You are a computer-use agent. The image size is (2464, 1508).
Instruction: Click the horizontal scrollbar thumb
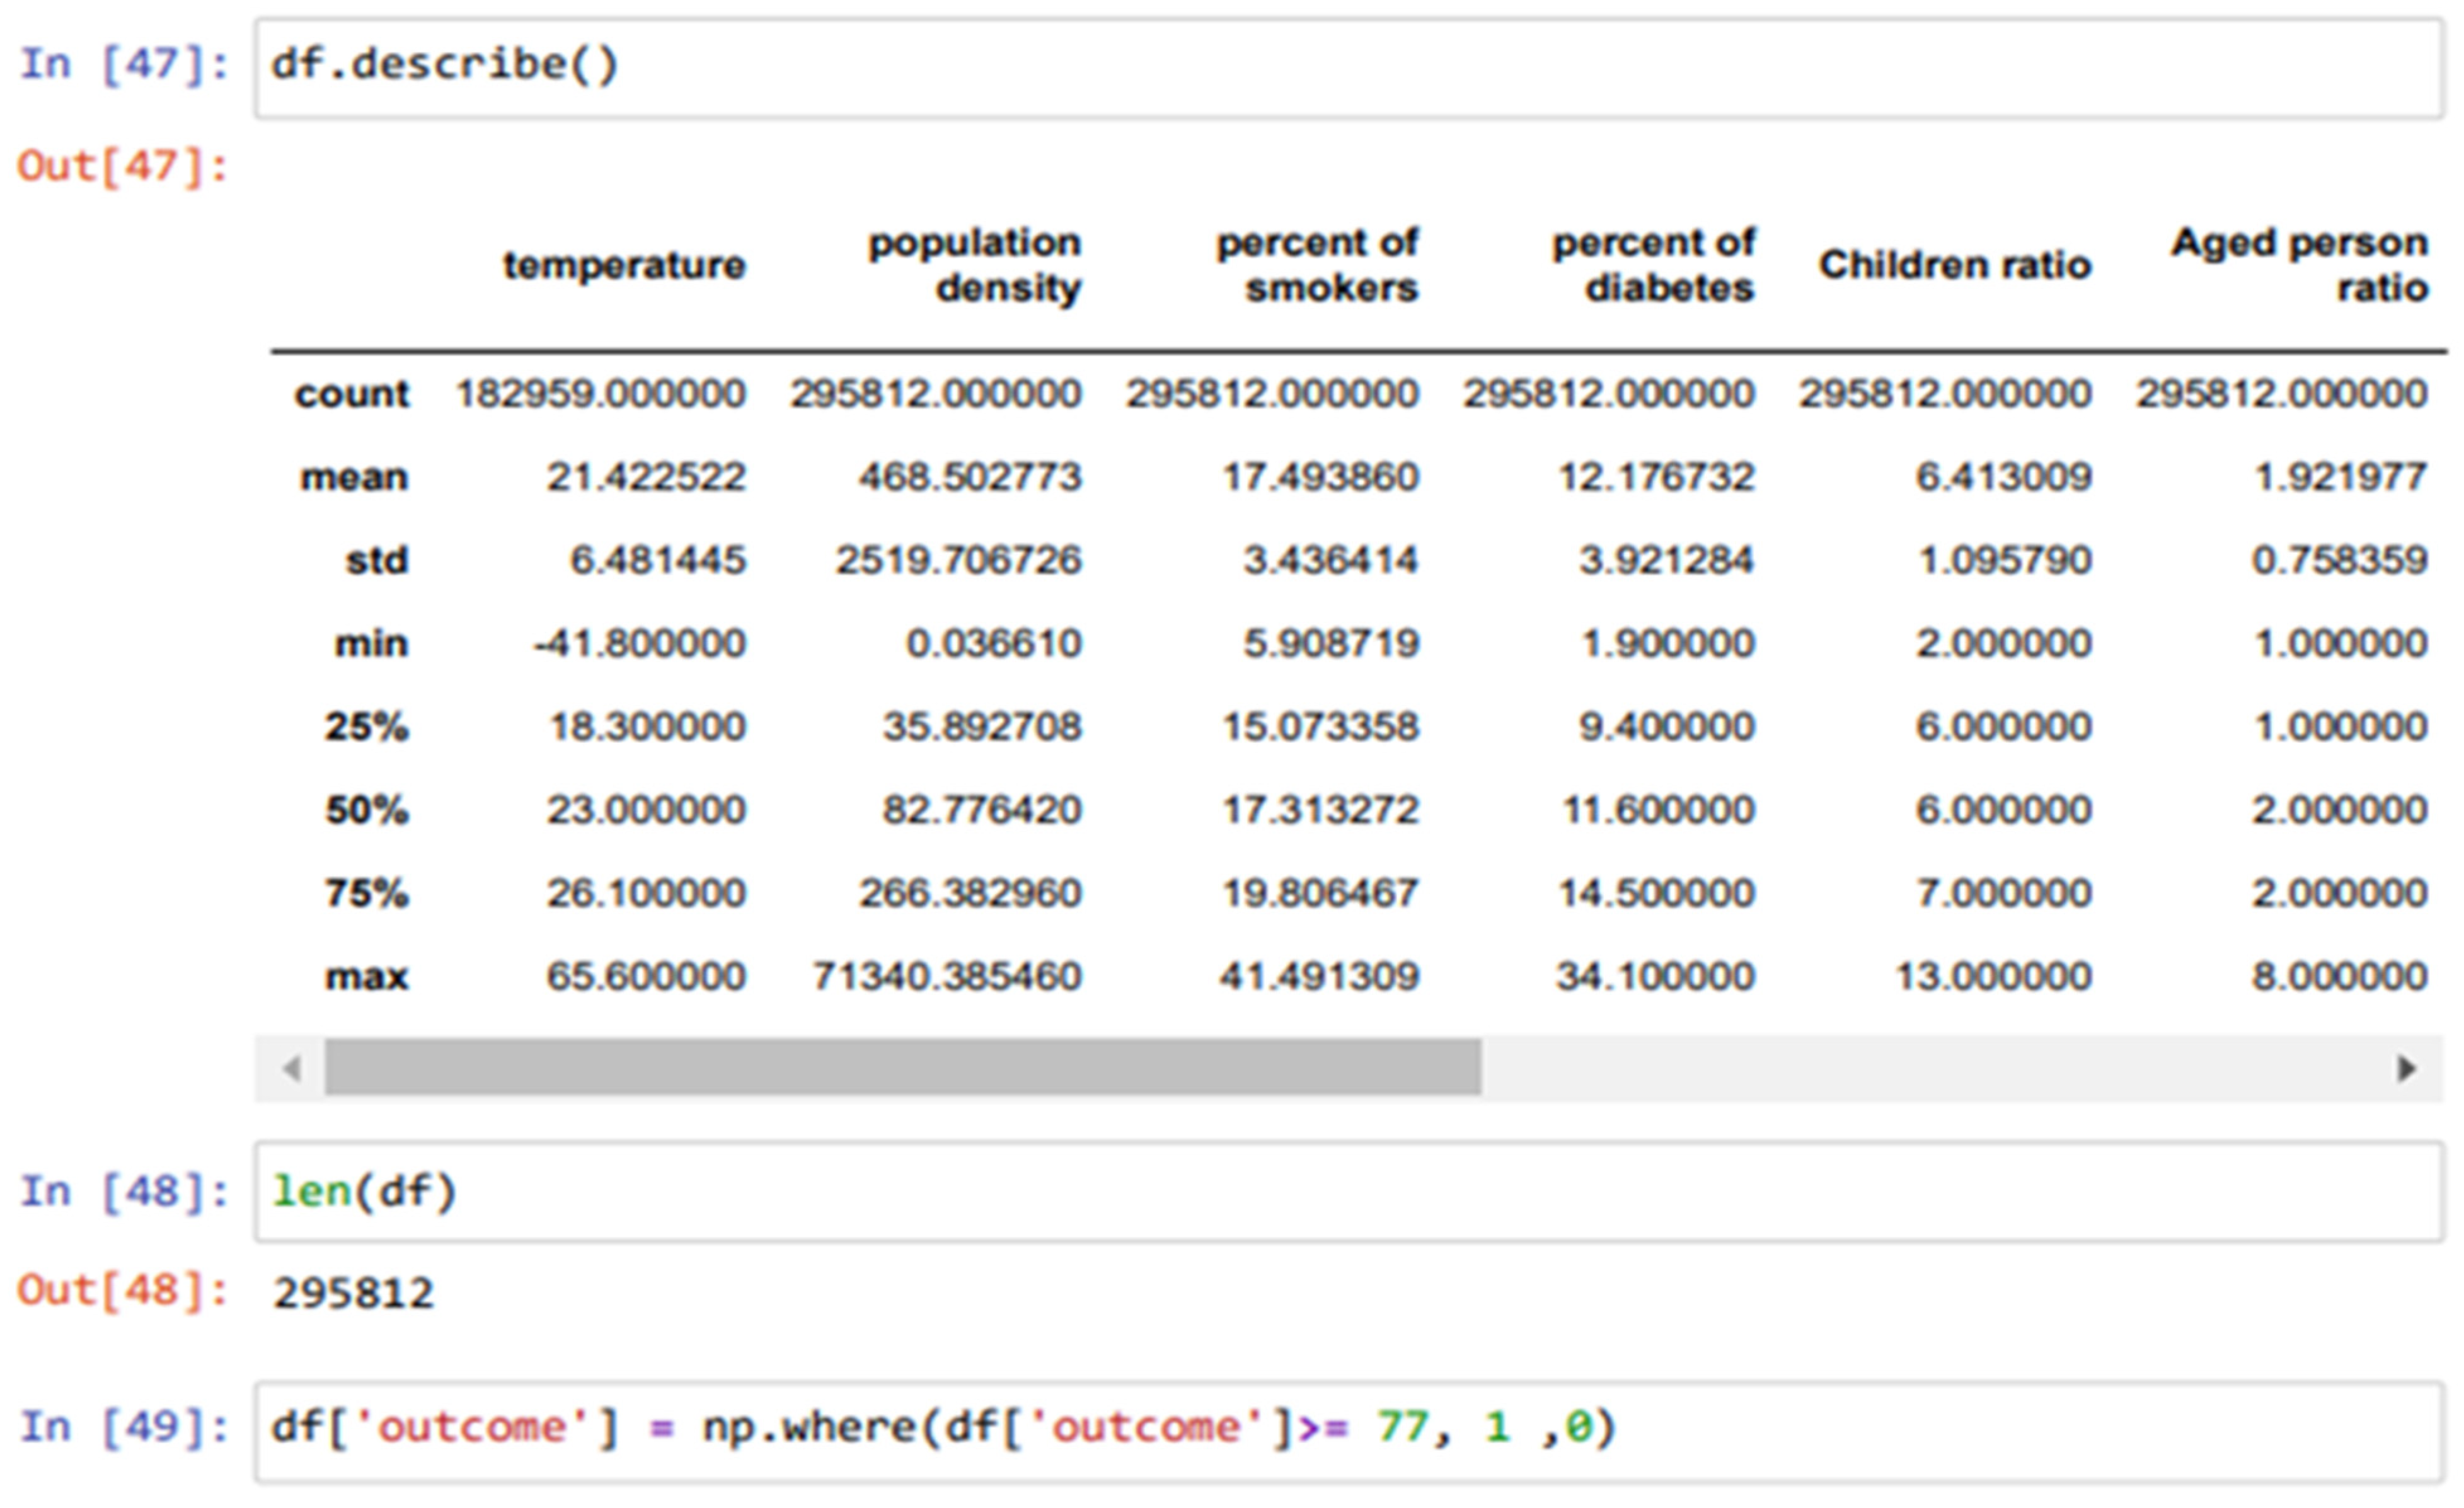point(902,1068)
